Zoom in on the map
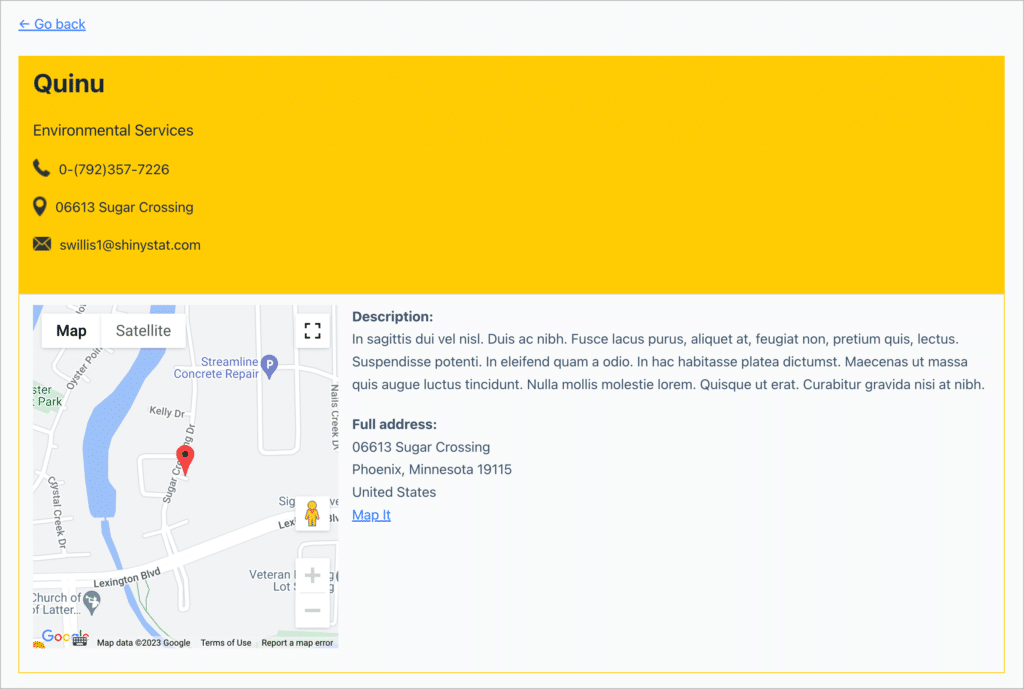 (x=312, y=575)
